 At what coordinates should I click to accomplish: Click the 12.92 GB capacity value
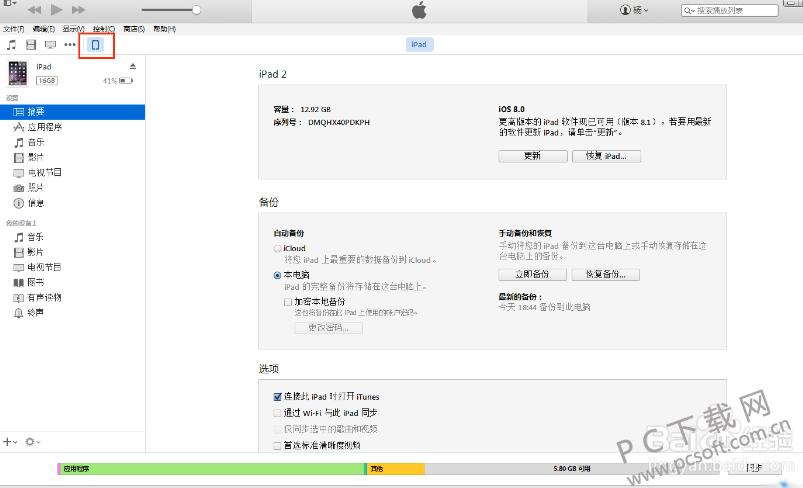(315, 109)
